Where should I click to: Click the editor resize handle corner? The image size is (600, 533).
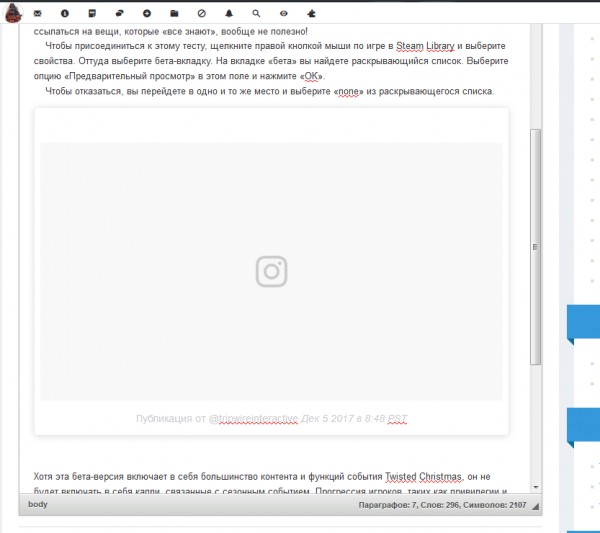pos(536,506)
